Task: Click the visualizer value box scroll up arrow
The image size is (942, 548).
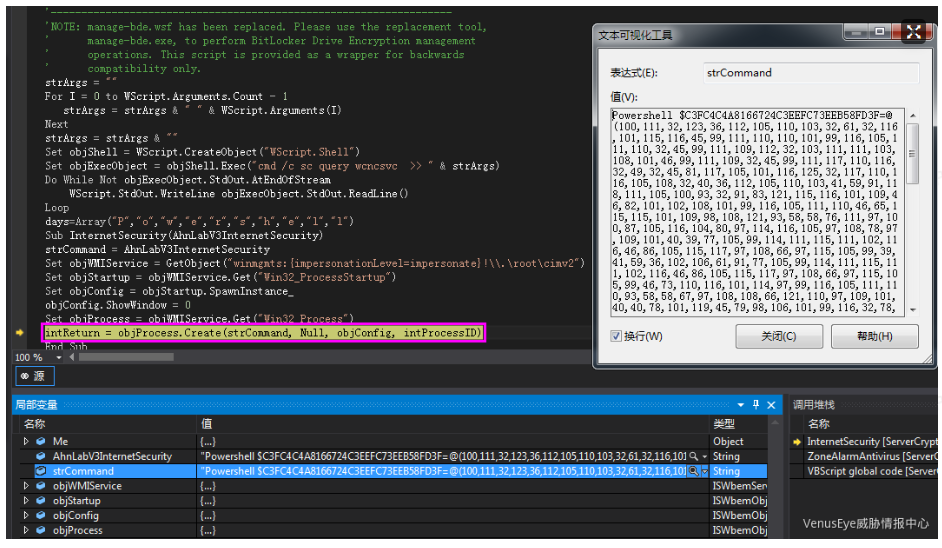Action: click(913, 115)
